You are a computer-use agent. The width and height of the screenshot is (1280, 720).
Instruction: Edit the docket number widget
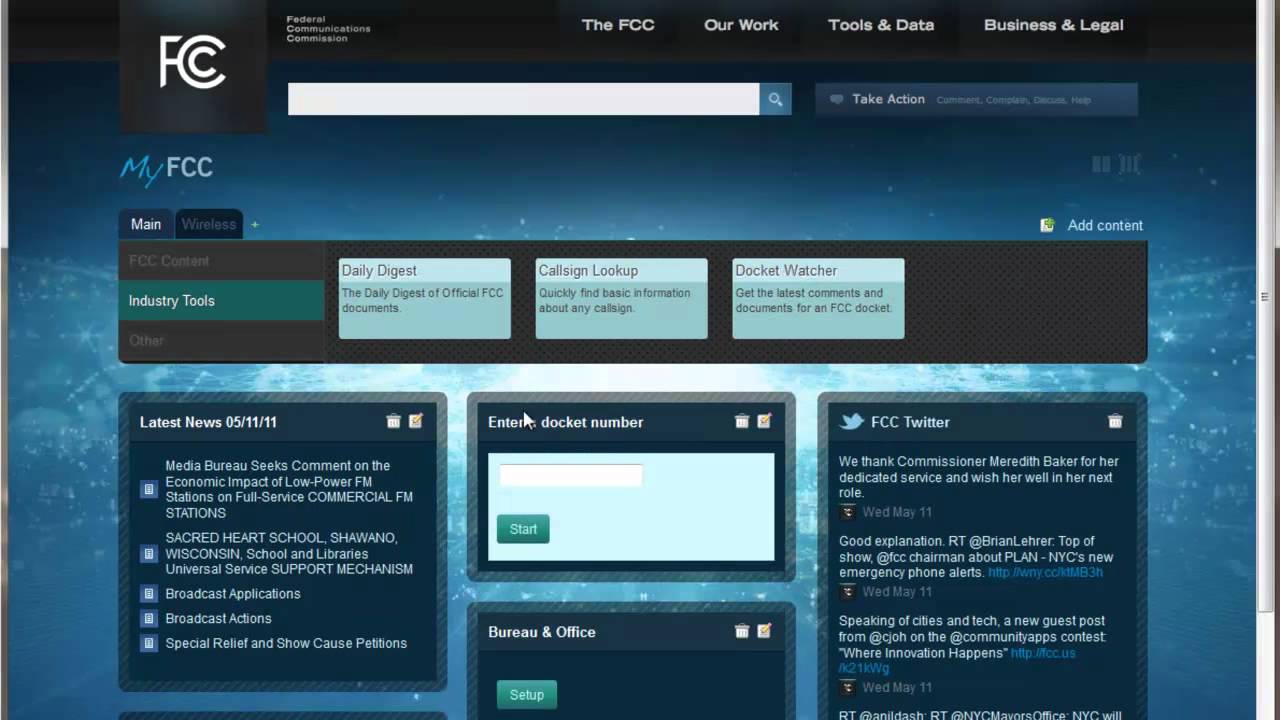pos(764,421)
